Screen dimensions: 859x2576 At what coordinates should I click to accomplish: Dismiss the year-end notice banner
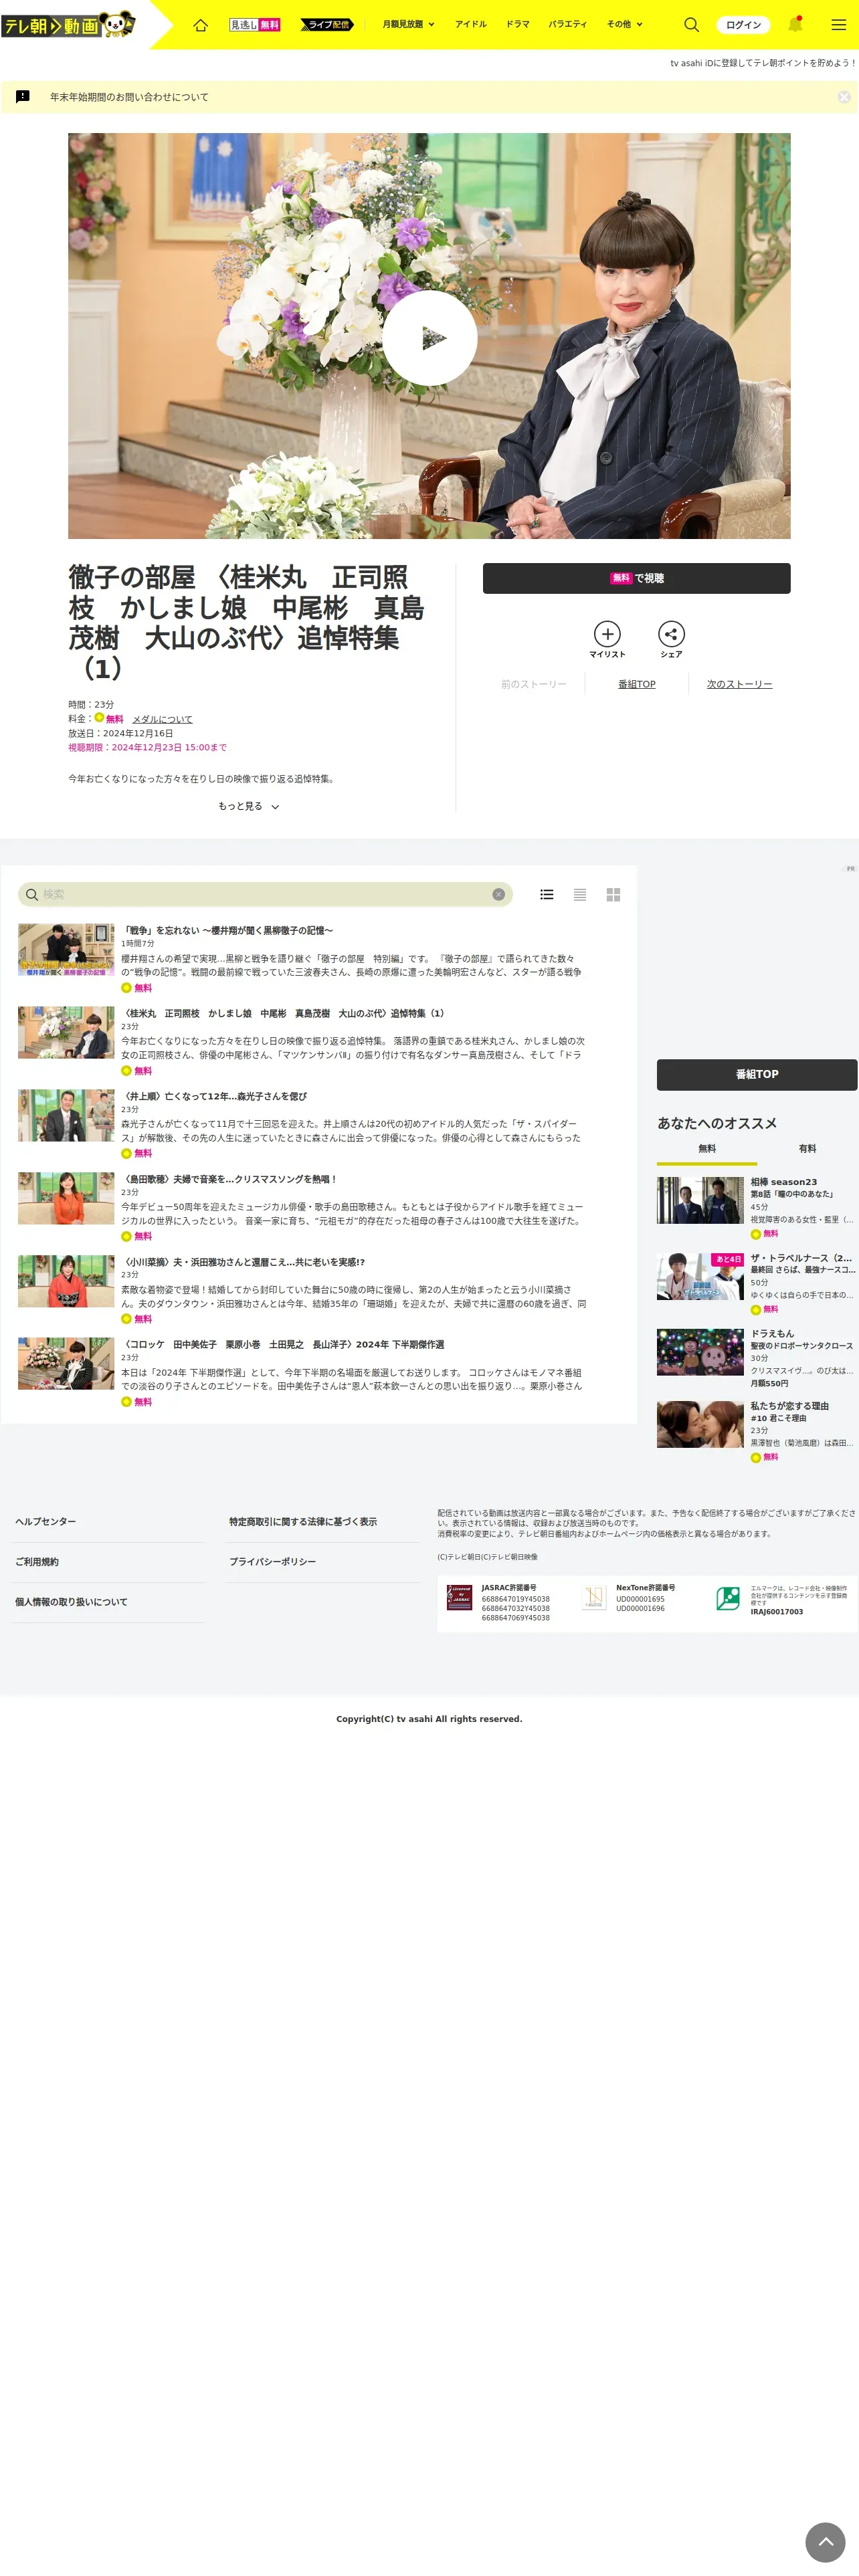click(x=844, y=97)
